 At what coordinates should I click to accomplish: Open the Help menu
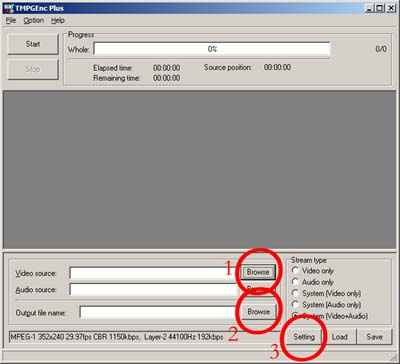pyautogui.click(x=58, y=21)
